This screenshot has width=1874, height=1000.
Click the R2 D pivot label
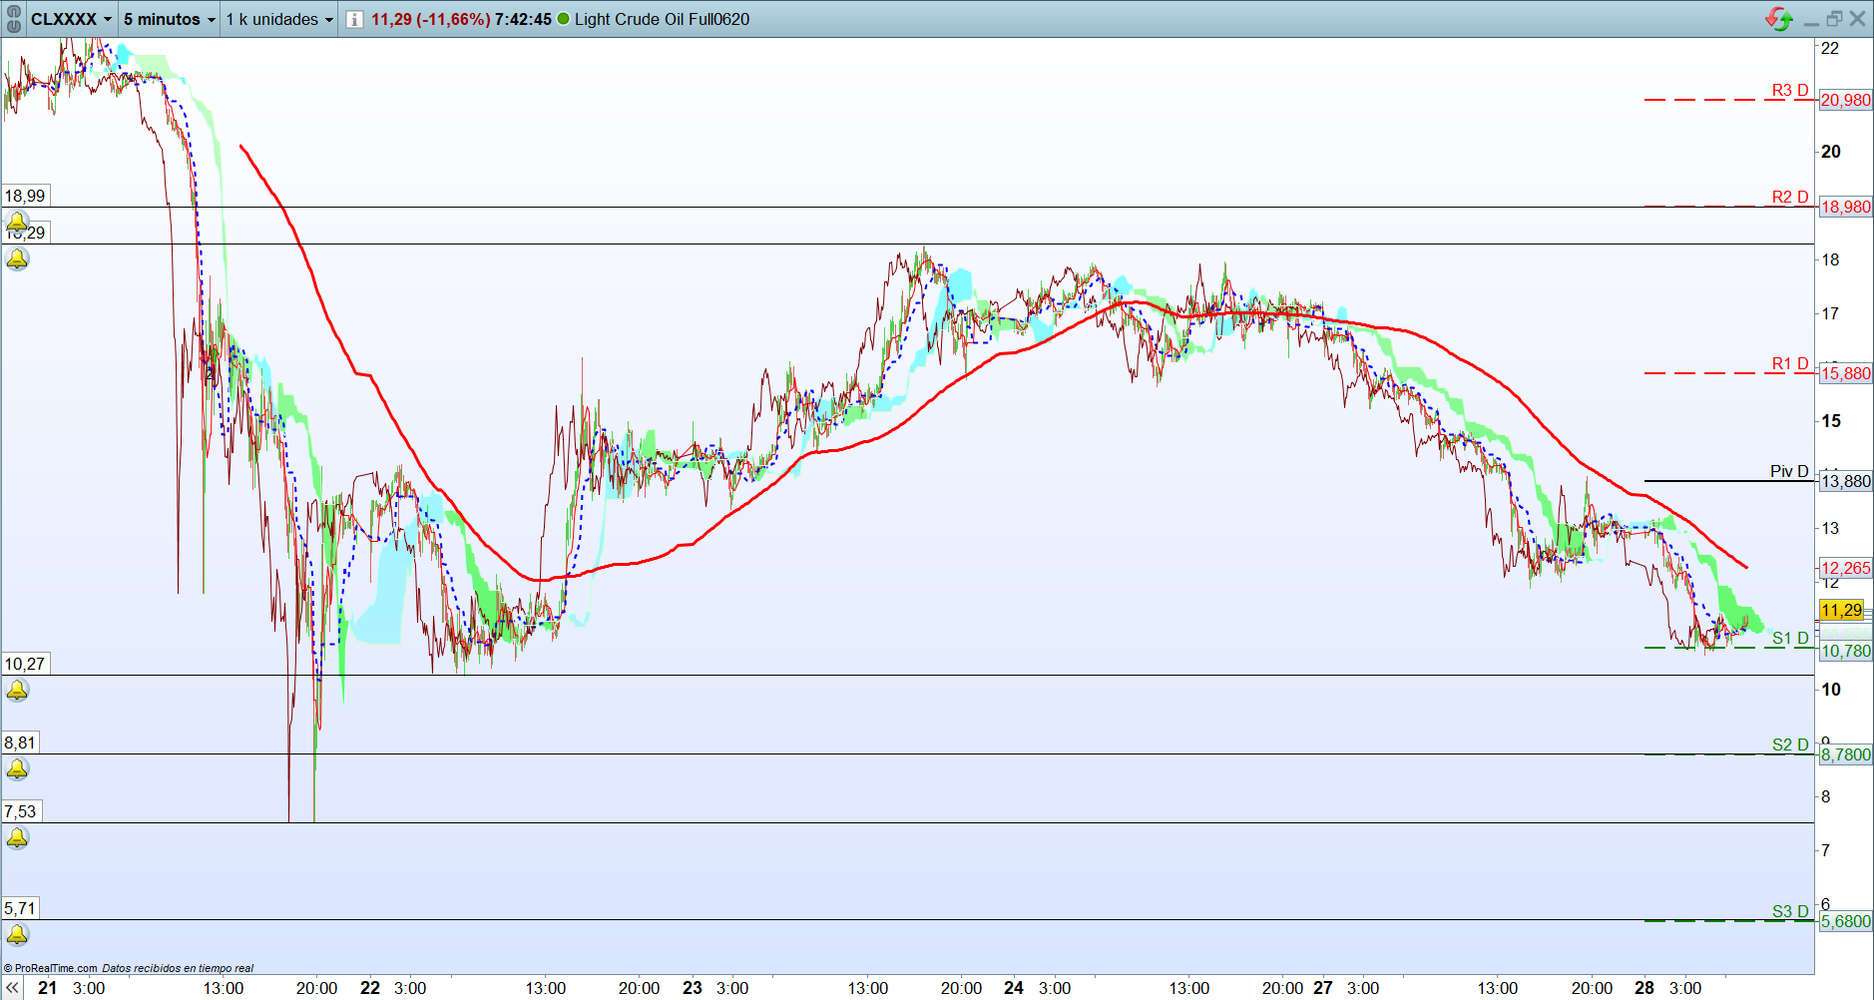[1790, 197]
